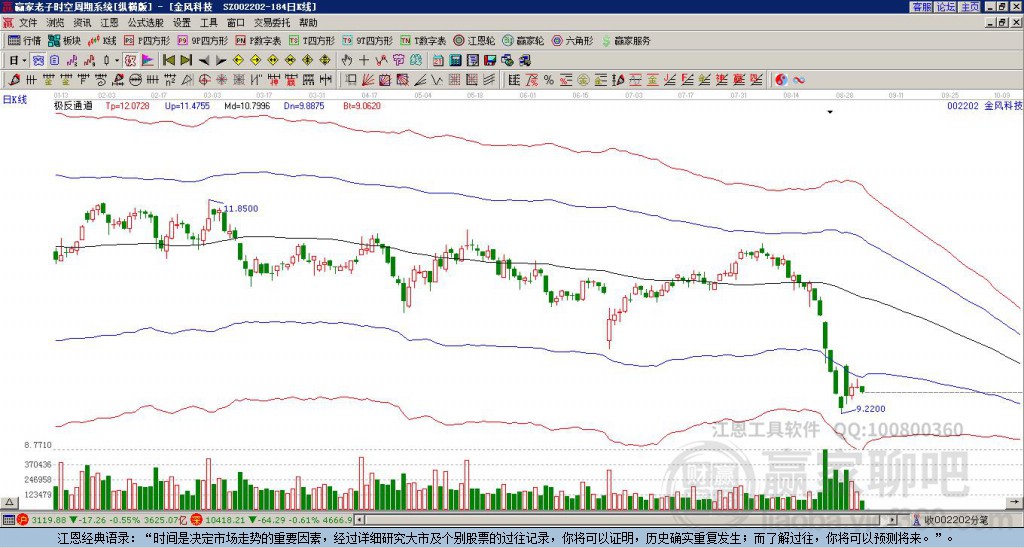Screen dimensions: 1024x548
Task: Select the red pencil drawing tool
Action: click(14, 80)
